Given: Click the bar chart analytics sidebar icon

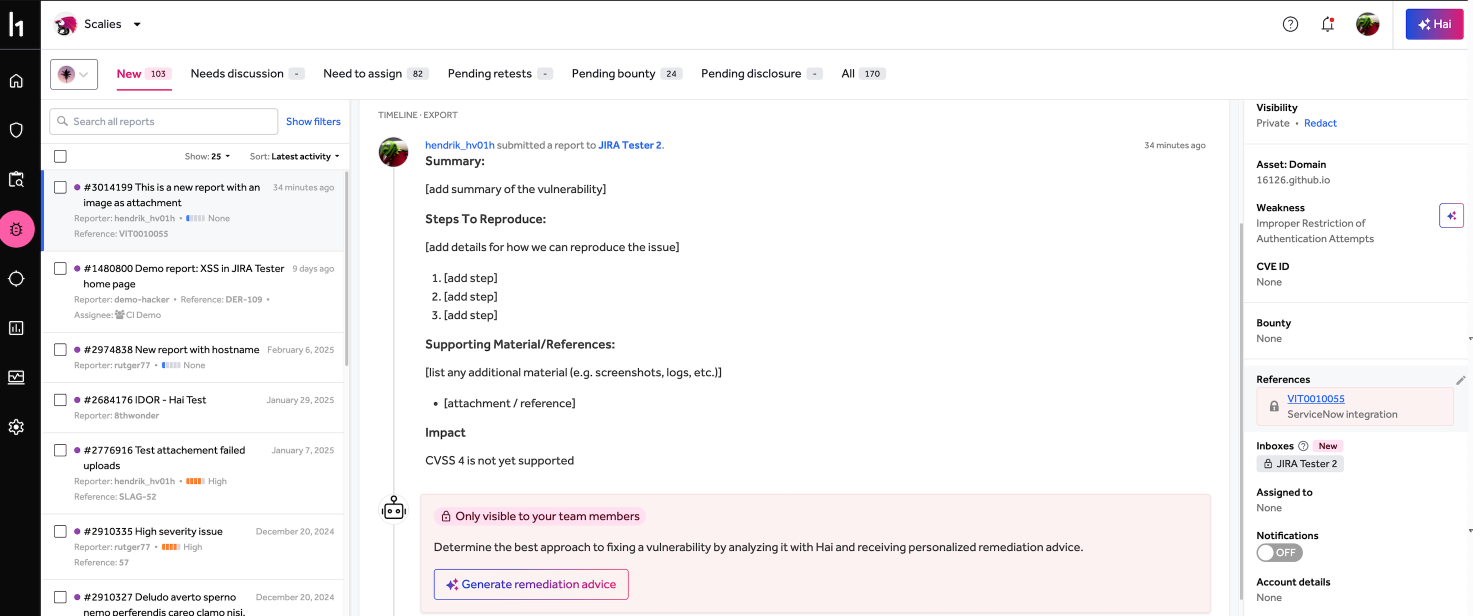Looking at the screenshot, I should point(16,327).
